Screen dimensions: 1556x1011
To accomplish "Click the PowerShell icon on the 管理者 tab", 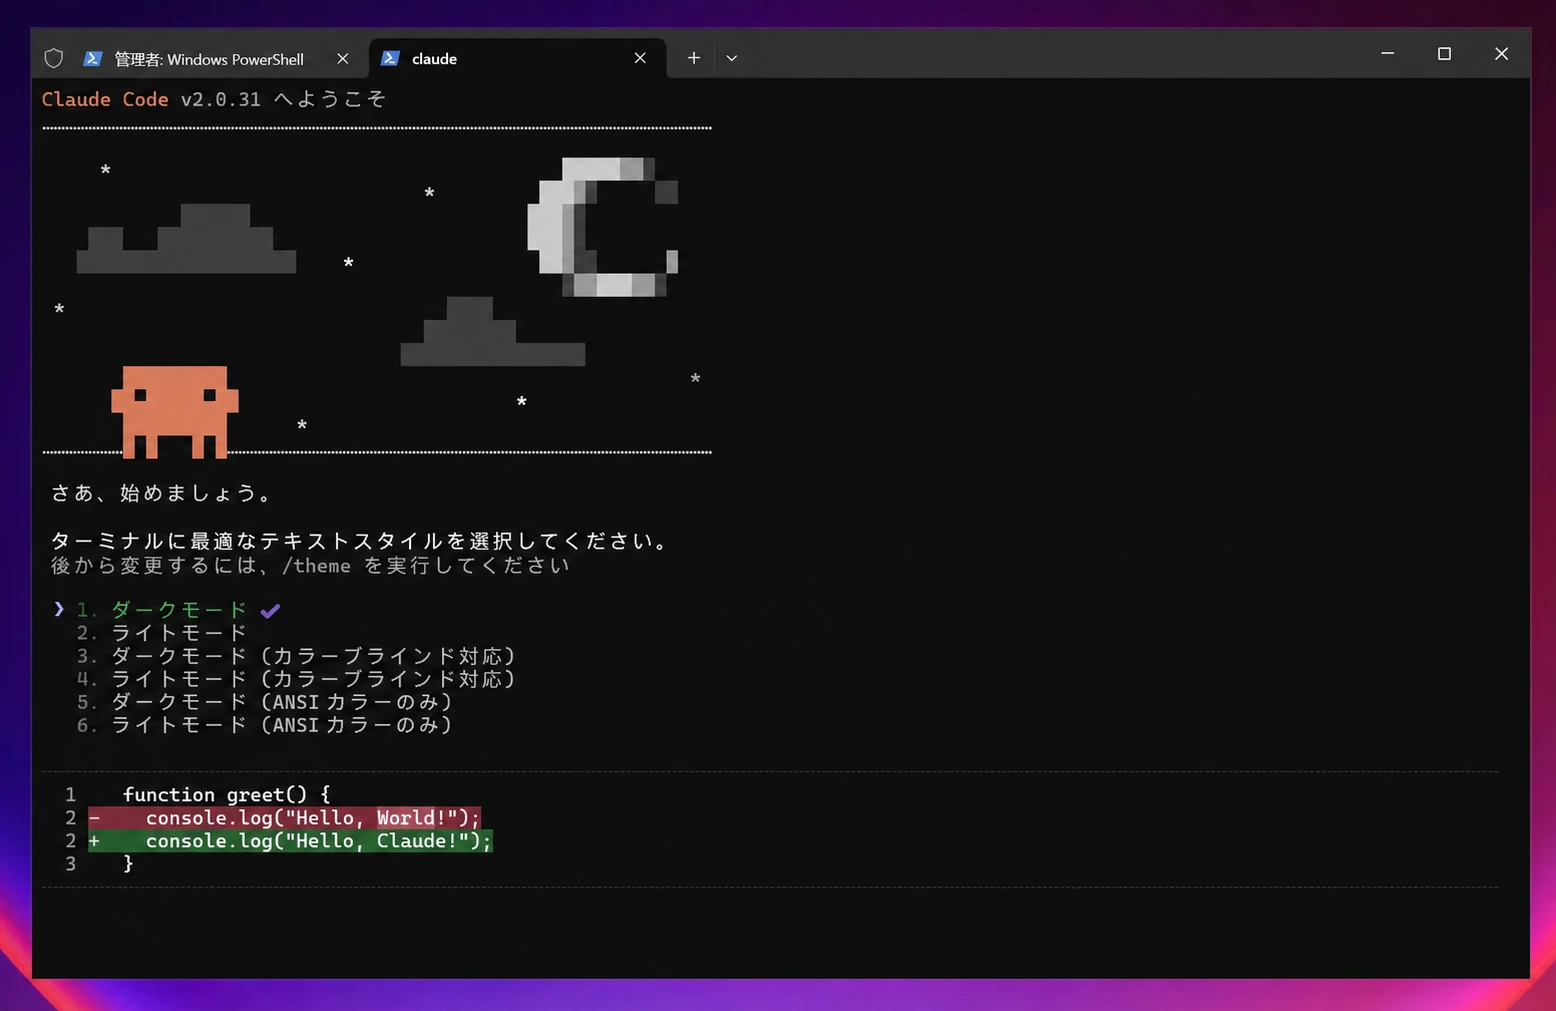I will (x=92, y=58).
